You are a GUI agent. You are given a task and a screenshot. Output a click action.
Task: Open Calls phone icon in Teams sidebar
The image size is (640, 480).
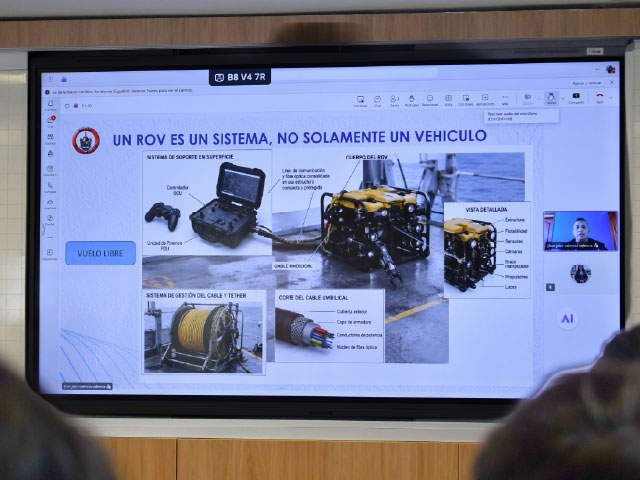coord(50,187)
